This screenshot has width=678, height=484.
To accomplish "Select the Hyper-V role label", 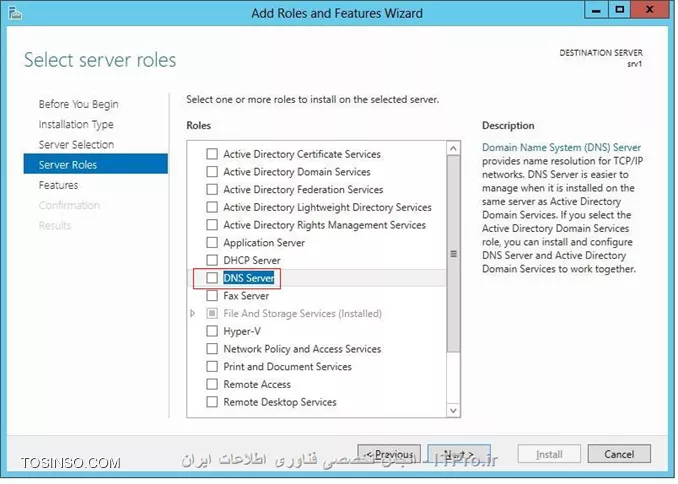I will pyautogui.click(x=242, y=331).
